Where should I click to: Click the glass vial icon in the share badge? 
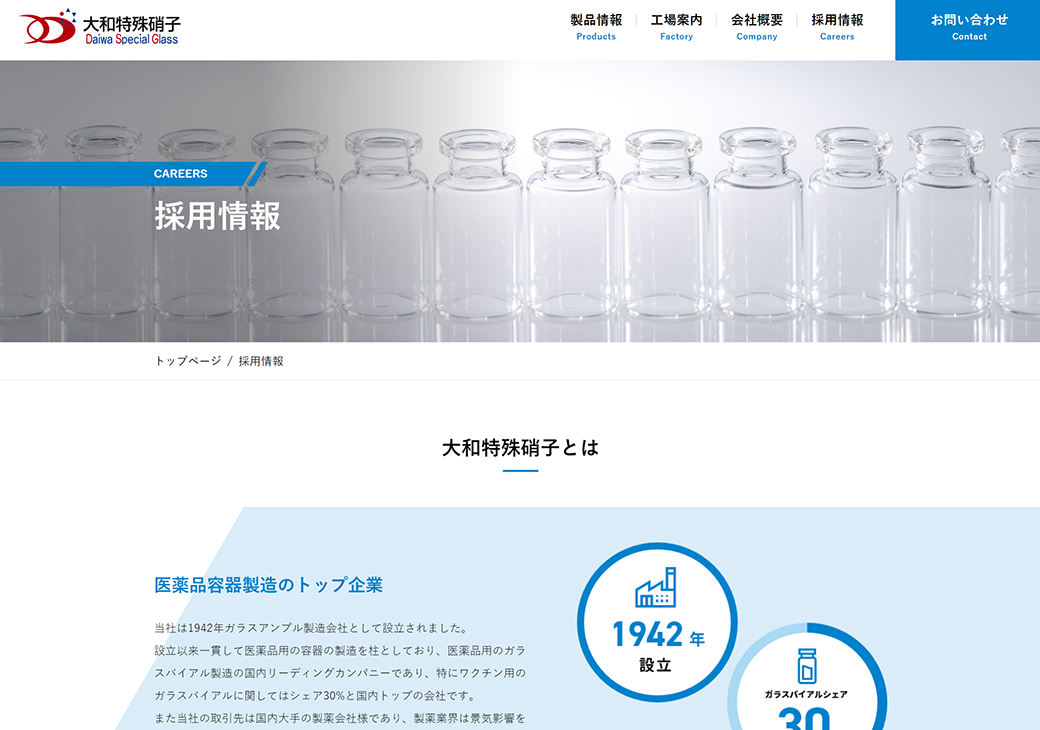(805, 665)
